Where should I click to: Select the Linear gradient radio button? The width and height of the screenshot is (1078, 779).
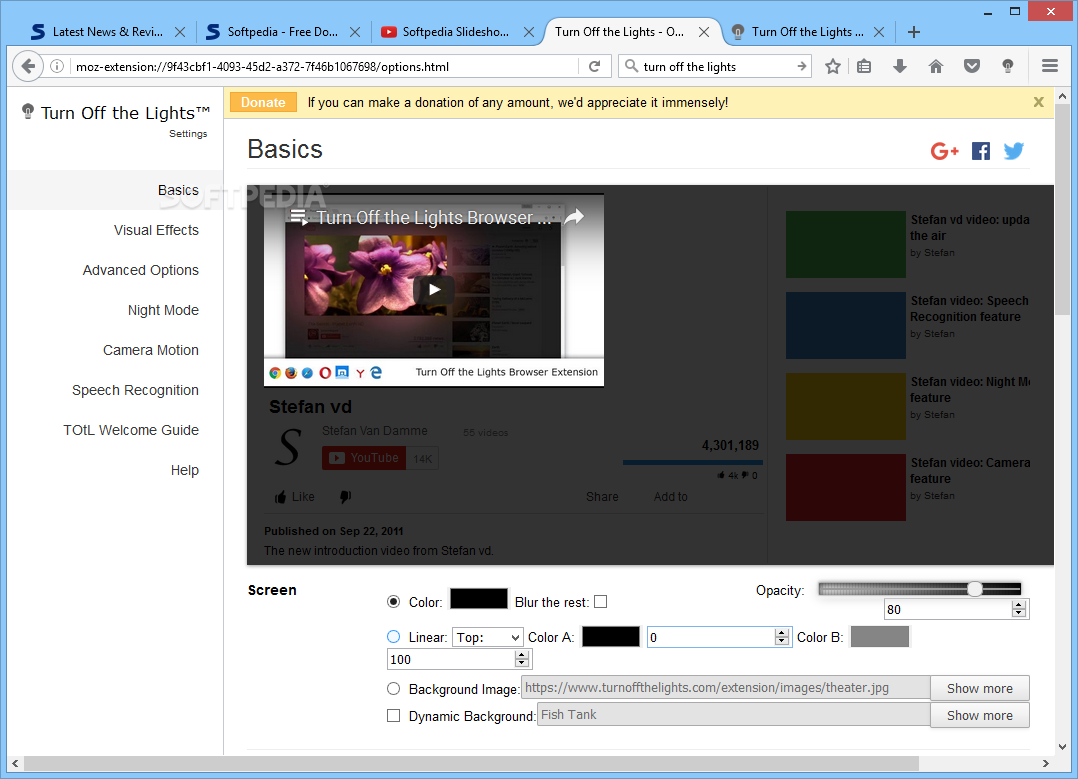(393, 637)
